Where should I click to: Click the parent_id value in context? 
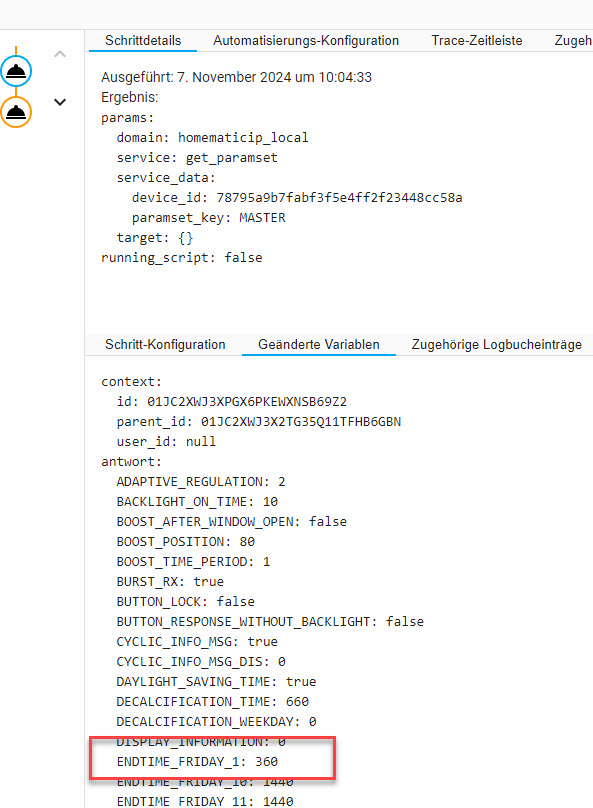click(x=301, y=422)
